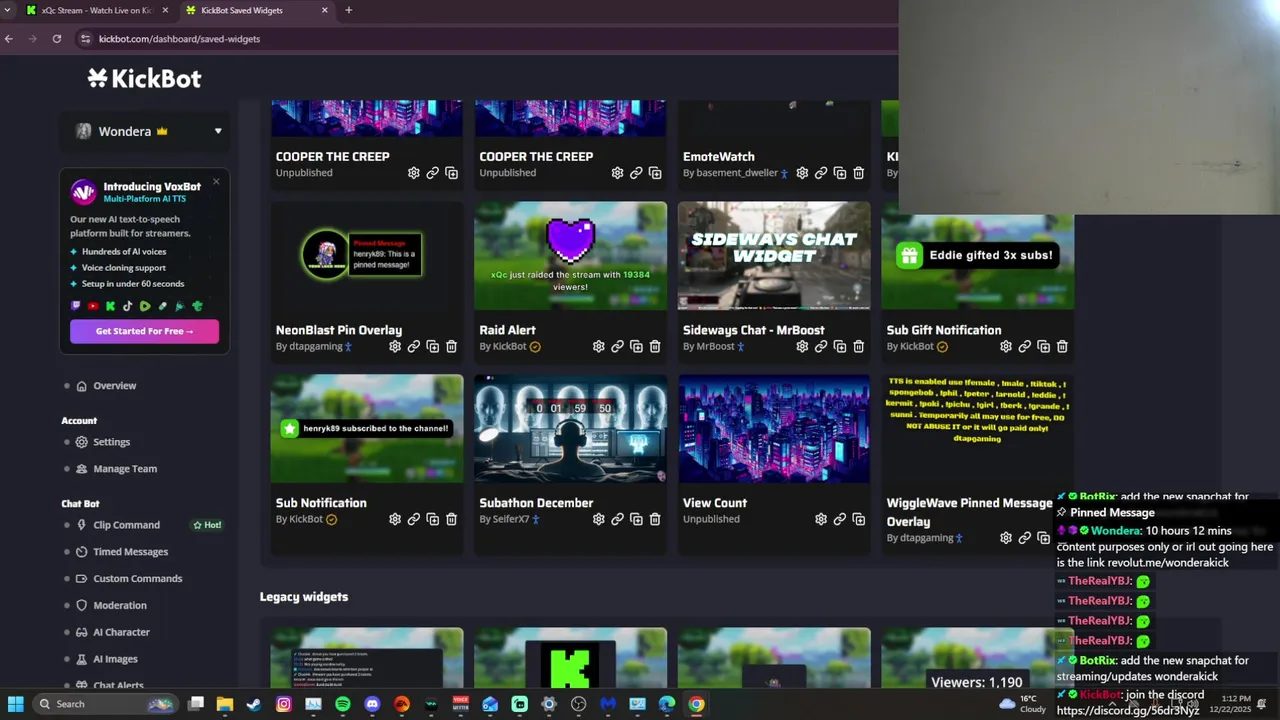Copy link icon for NeonBlast Pin Overlay

[x=413, y=346]
